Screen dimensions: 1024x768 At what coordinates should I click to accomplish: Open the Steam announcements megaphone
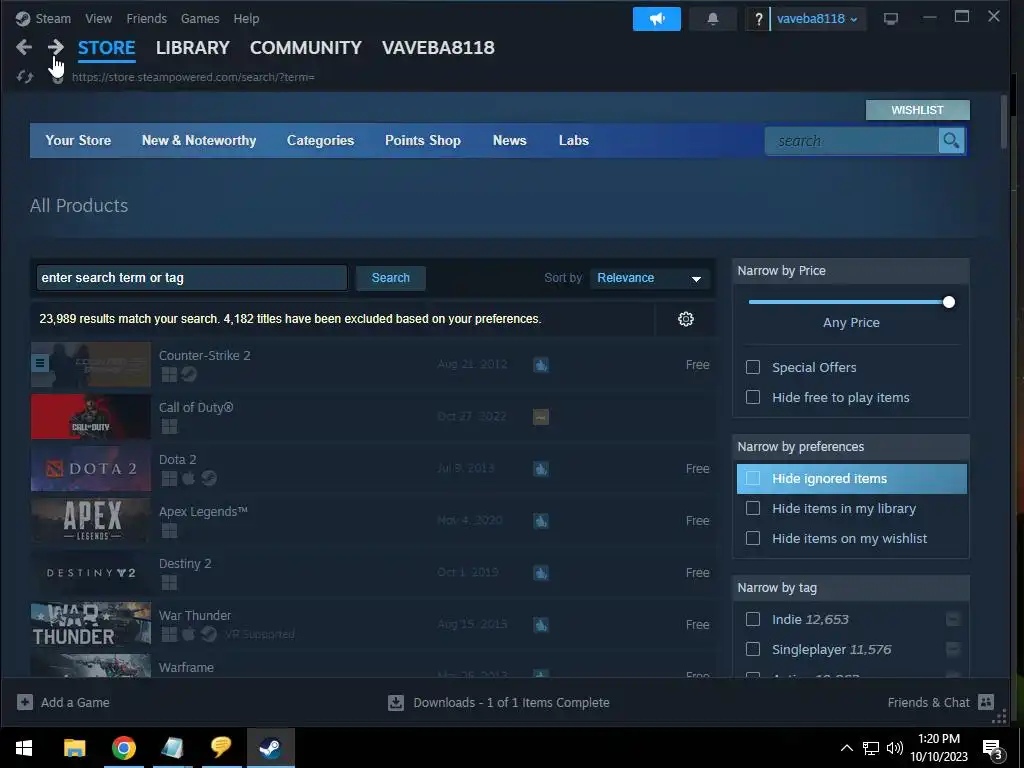tap(656, 19)
